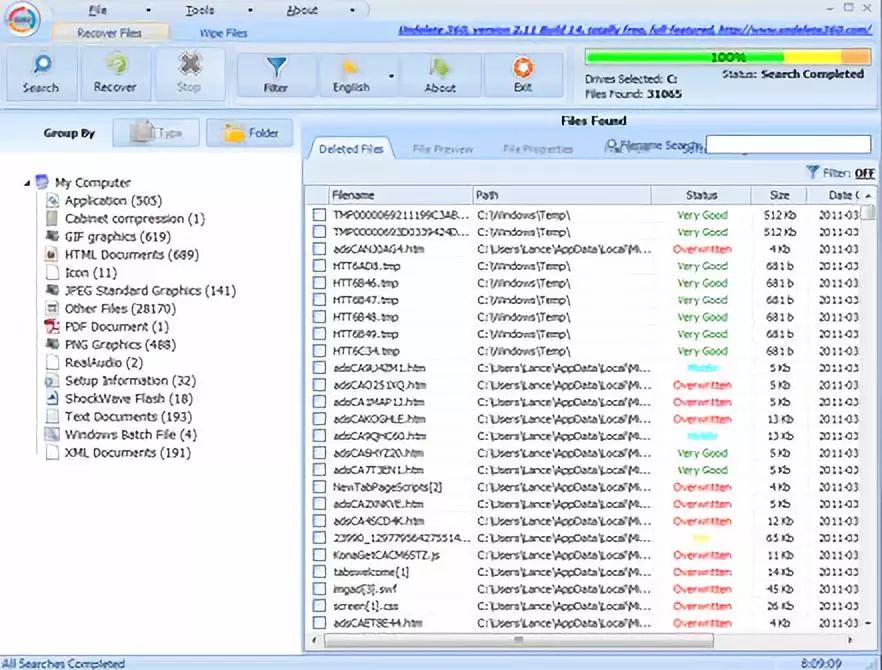The height and width of the screenshot is (670, 882).
Task: Open the English language dropdown arrow
Action: pos(391,75)
